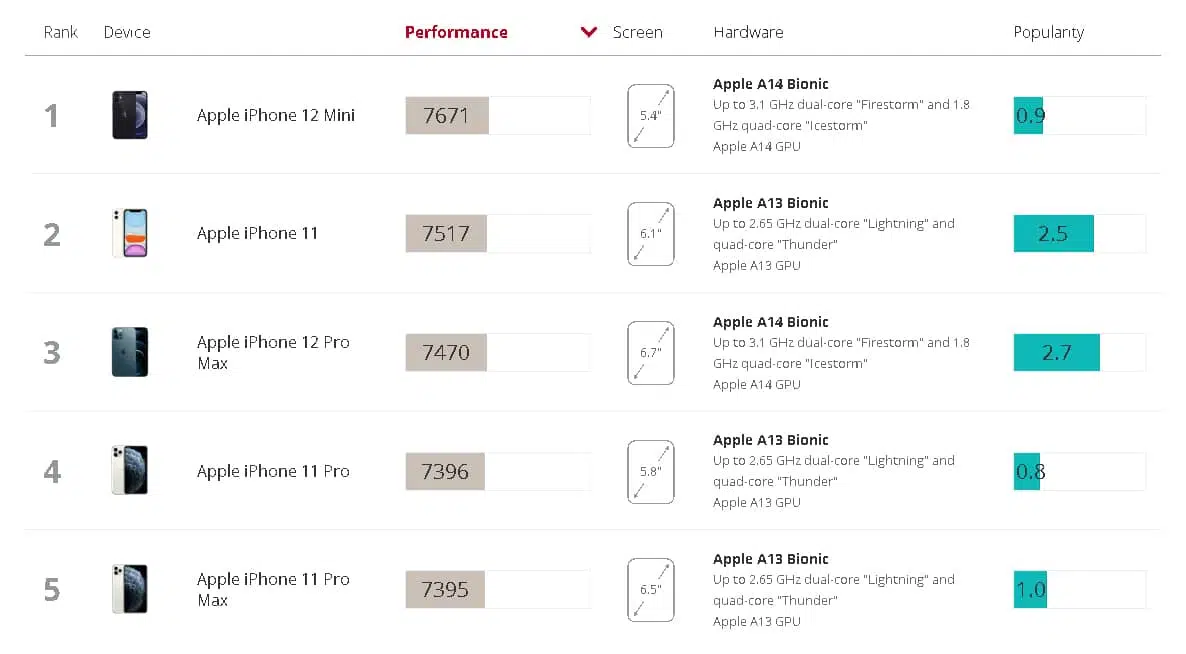Sort the table by Performance column
The image size is (1186, 654).
[x=456, y=32]
